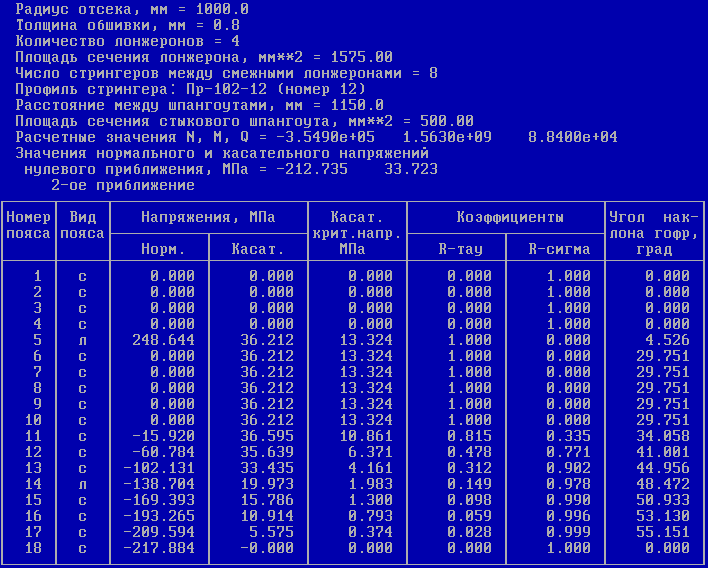Select R-сигма value 0.335

(x=568, y=436)
